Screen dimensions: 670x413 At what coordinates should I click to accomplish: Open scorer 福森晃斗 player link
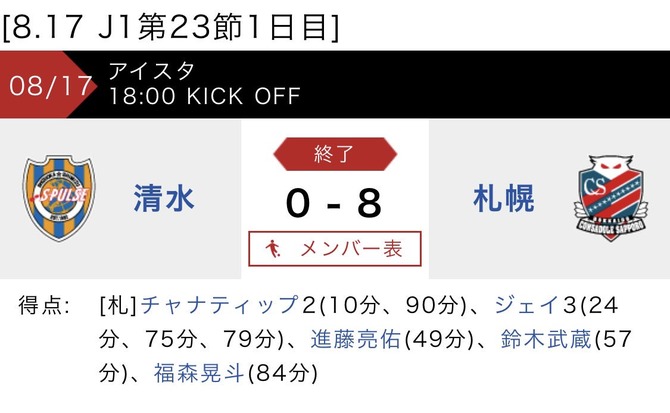click(x=199, y=373)
